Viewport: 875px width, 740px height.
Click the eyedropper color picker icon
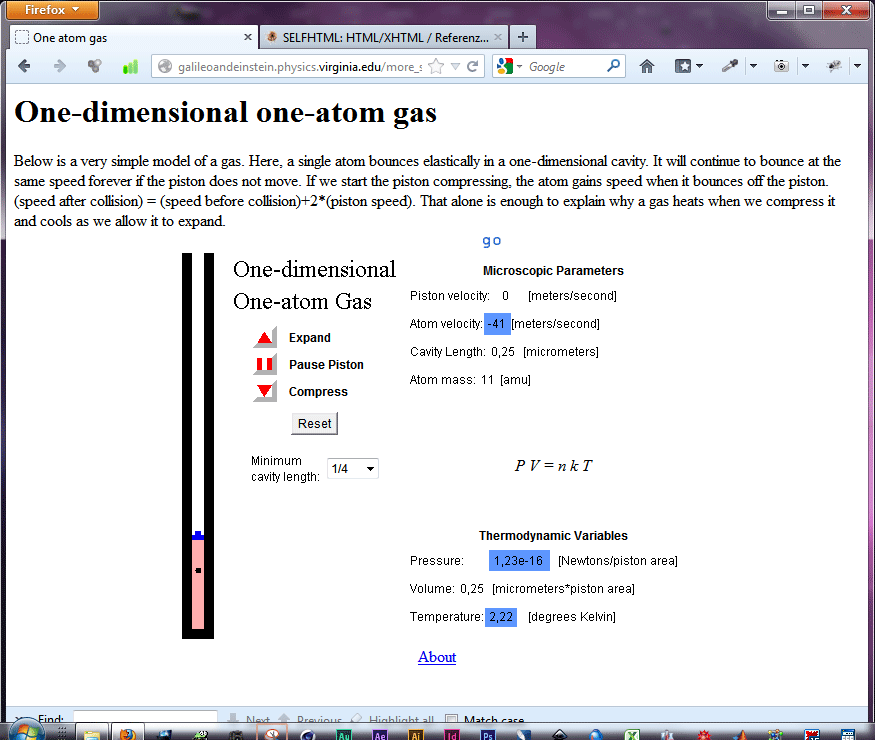point(732,66)
